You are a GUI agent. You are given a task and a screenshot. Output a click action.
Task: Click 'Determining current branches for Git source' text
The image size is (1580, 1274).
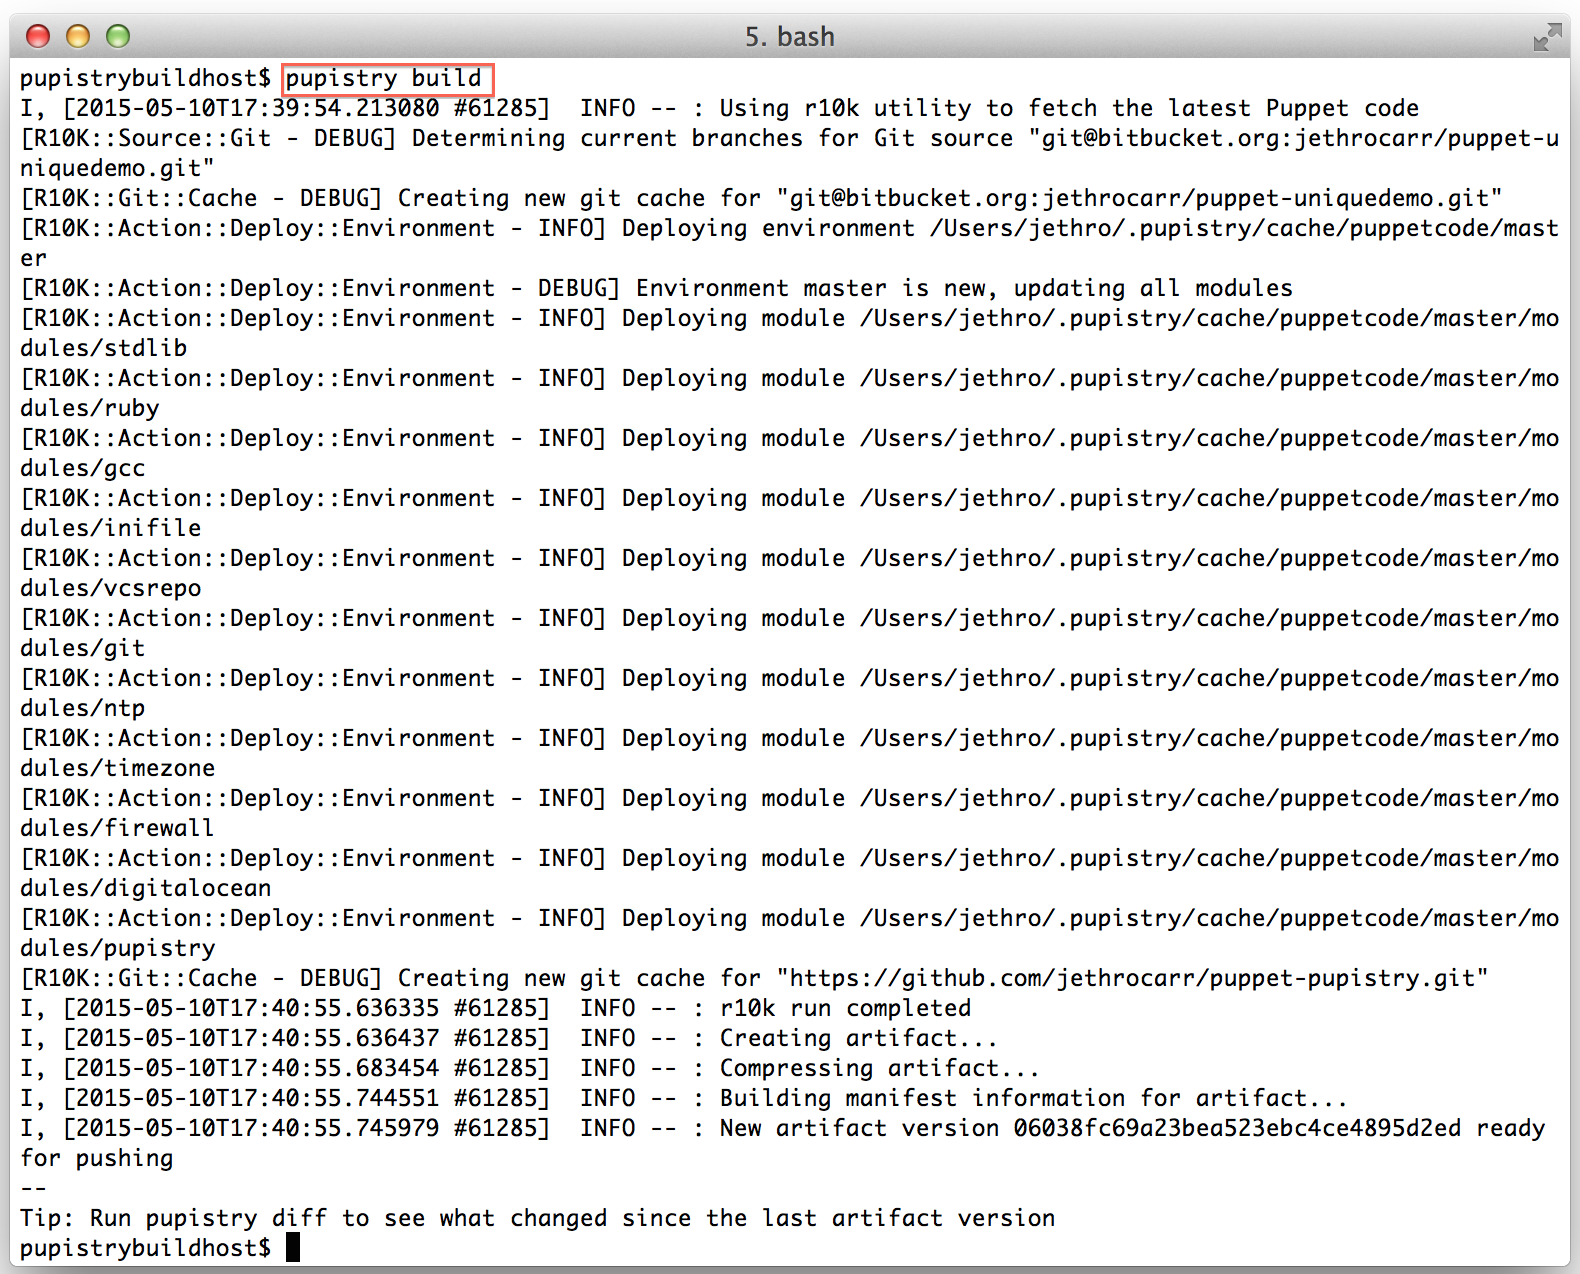pos(712,138)
